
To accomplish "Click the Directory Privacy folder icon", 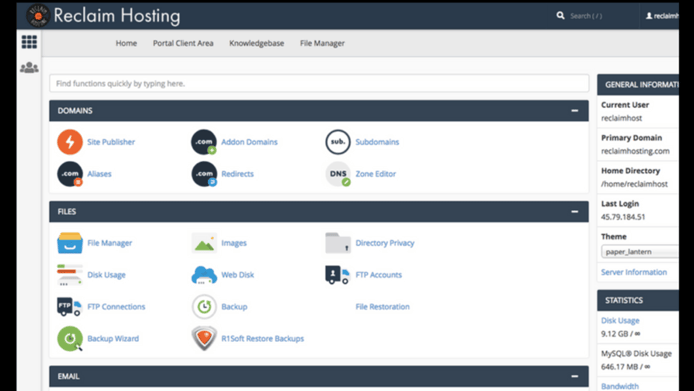I will [338, 243].
